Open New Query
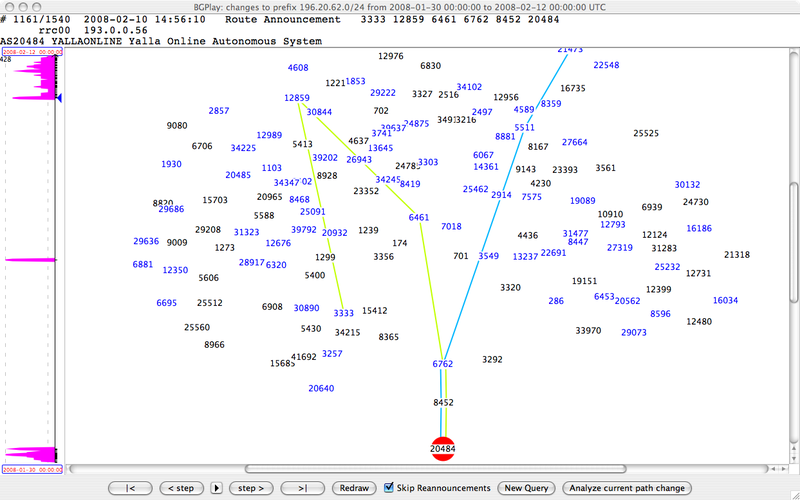This screenshot has width=800, height=500. pos(527,488)
